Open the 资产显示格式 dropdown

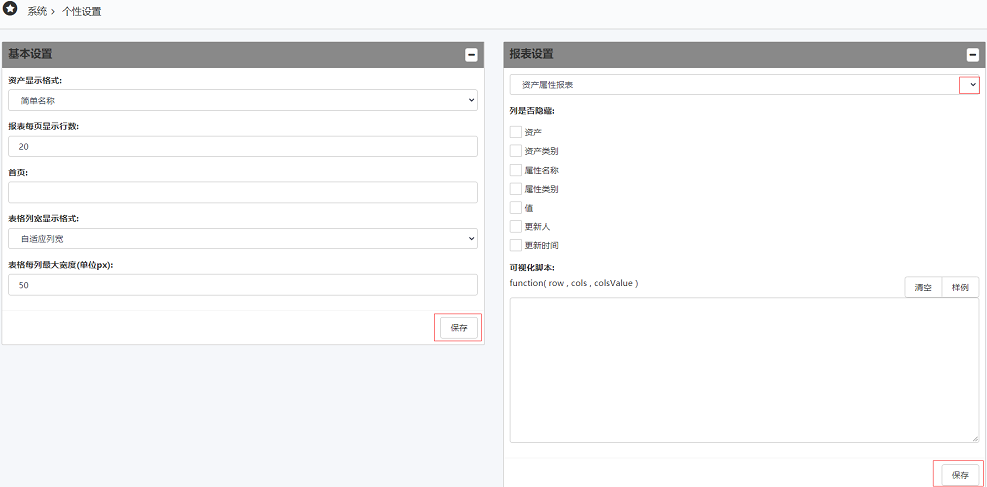[242, 100]
